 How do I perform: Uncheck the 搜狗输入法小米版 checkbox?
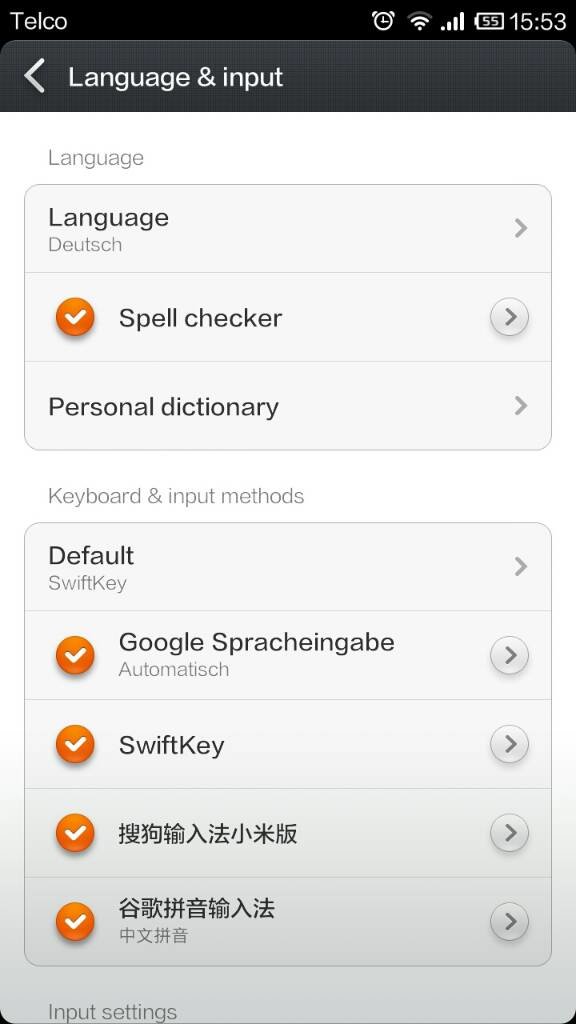click(x=75, y=833)
